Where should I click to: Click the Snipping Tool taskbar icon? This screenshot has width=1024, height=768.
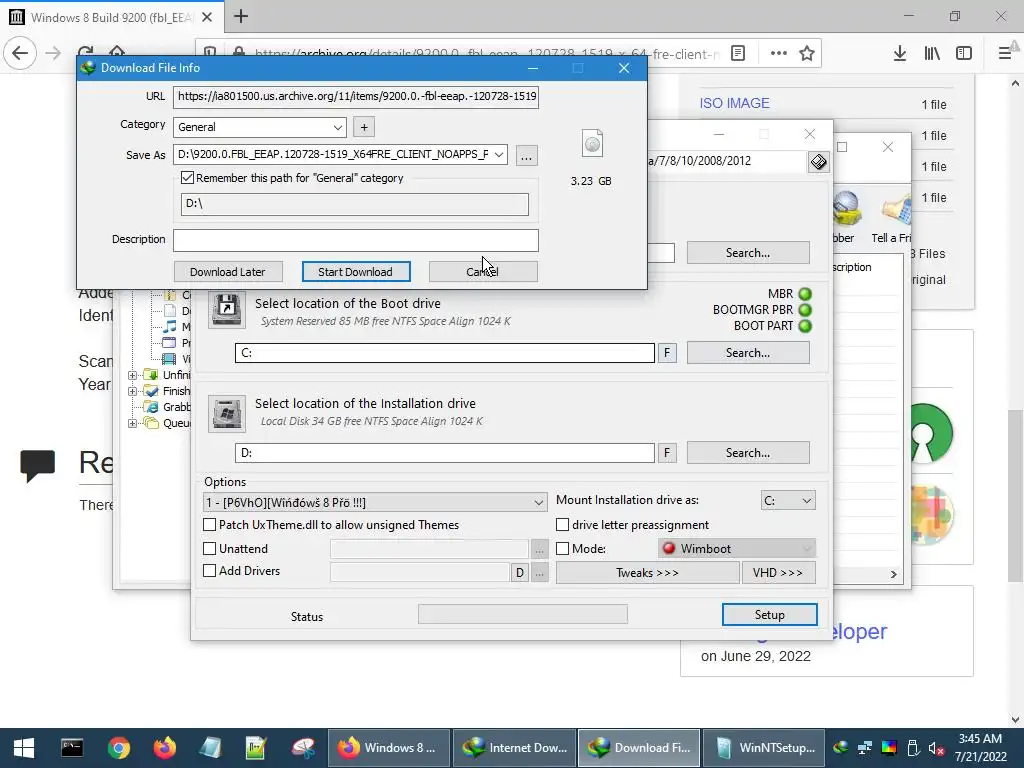point(303,748)
